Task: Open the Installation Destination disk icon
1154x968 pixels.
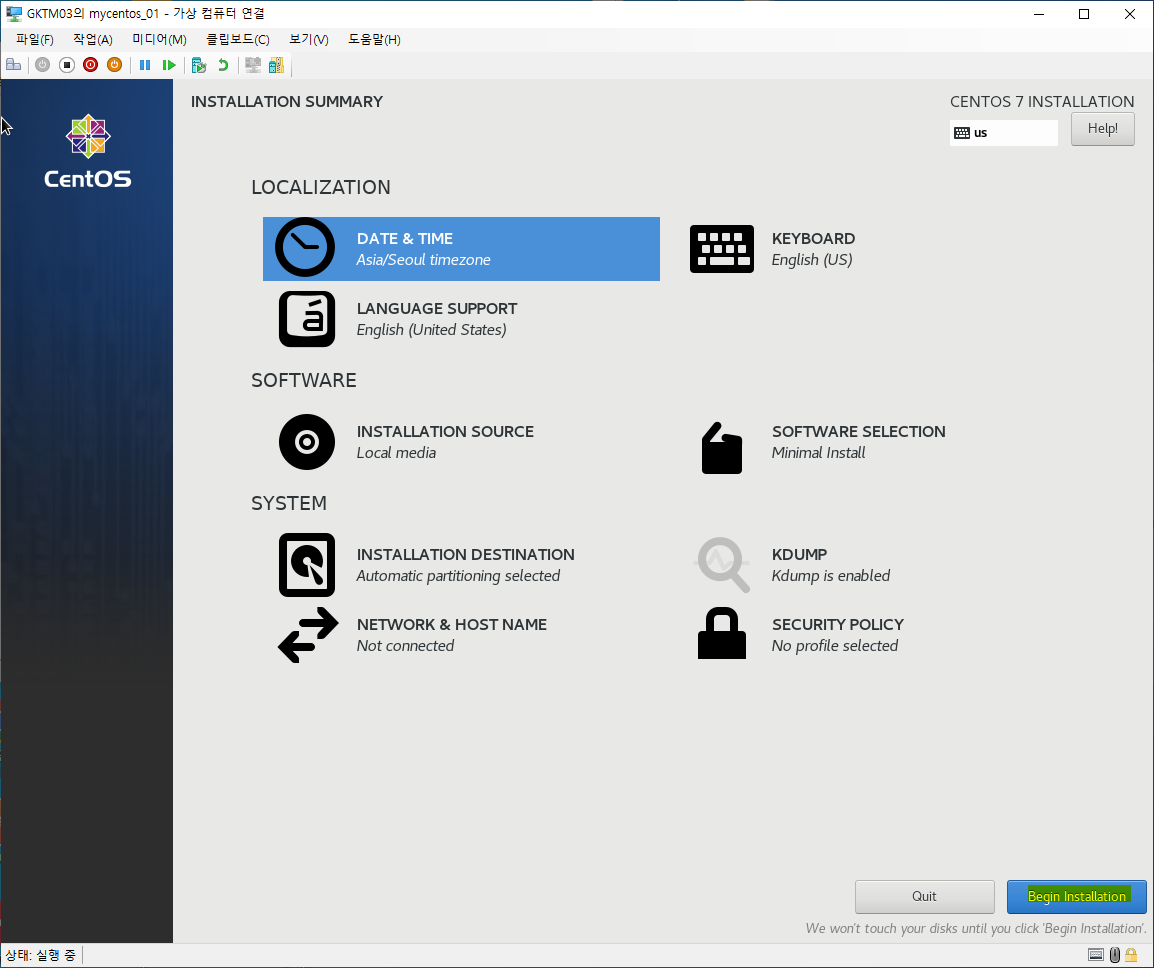Action: [x=307, y=565]
